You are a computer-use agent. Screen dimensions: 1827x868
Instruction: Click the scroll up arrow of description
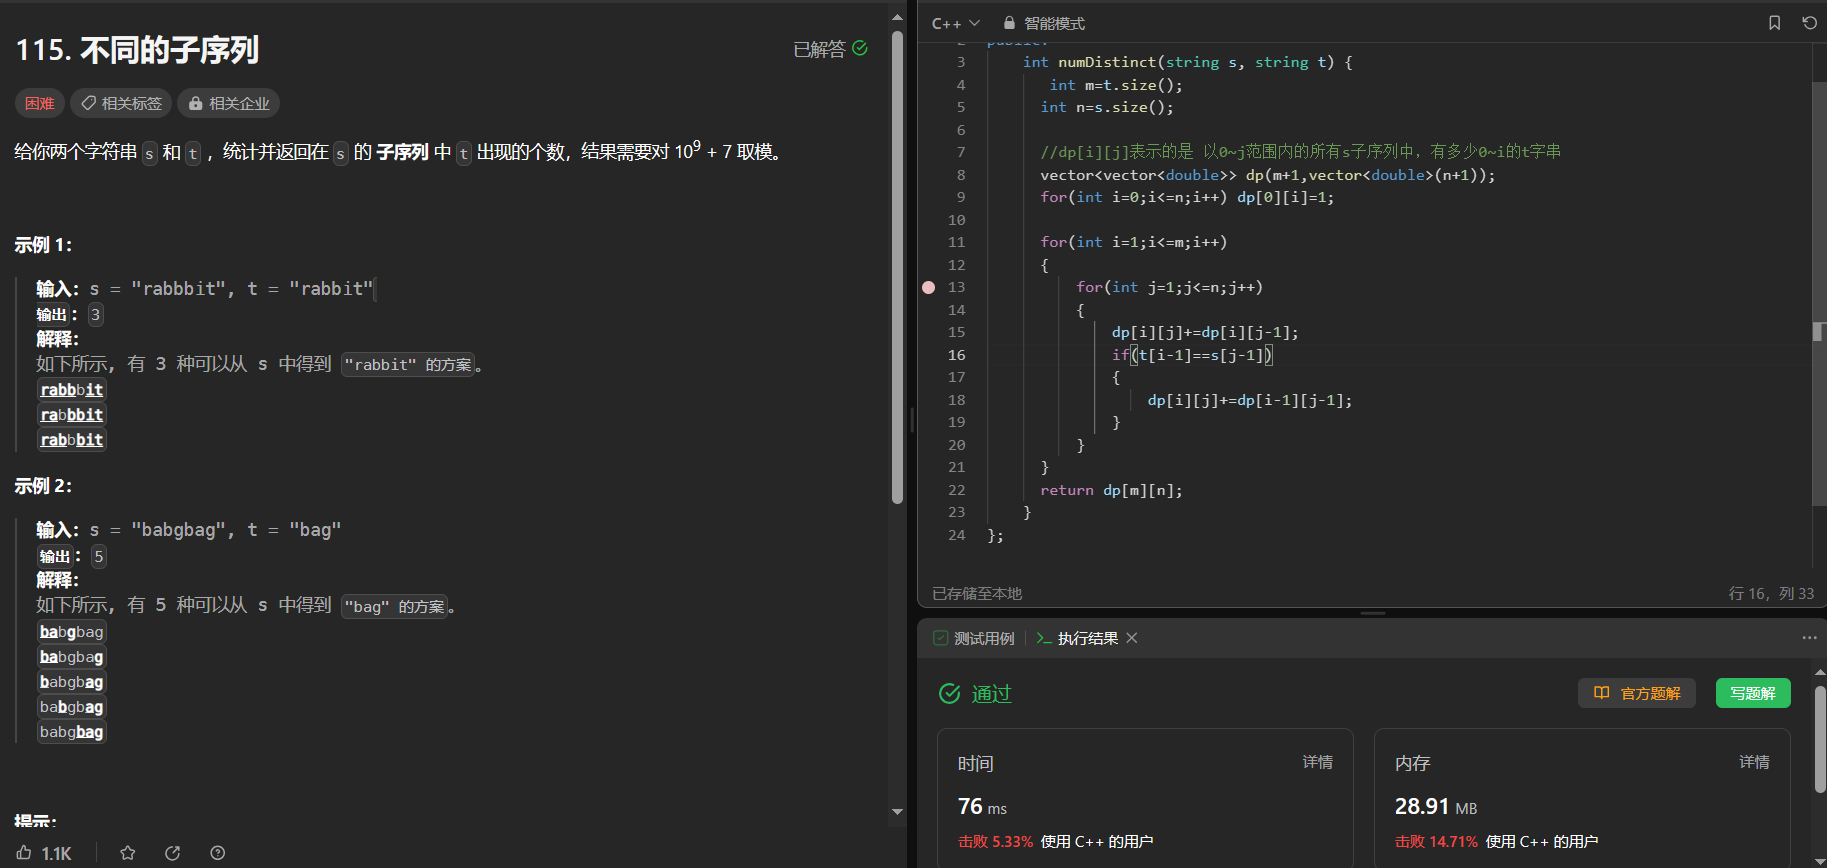point(897,17)
